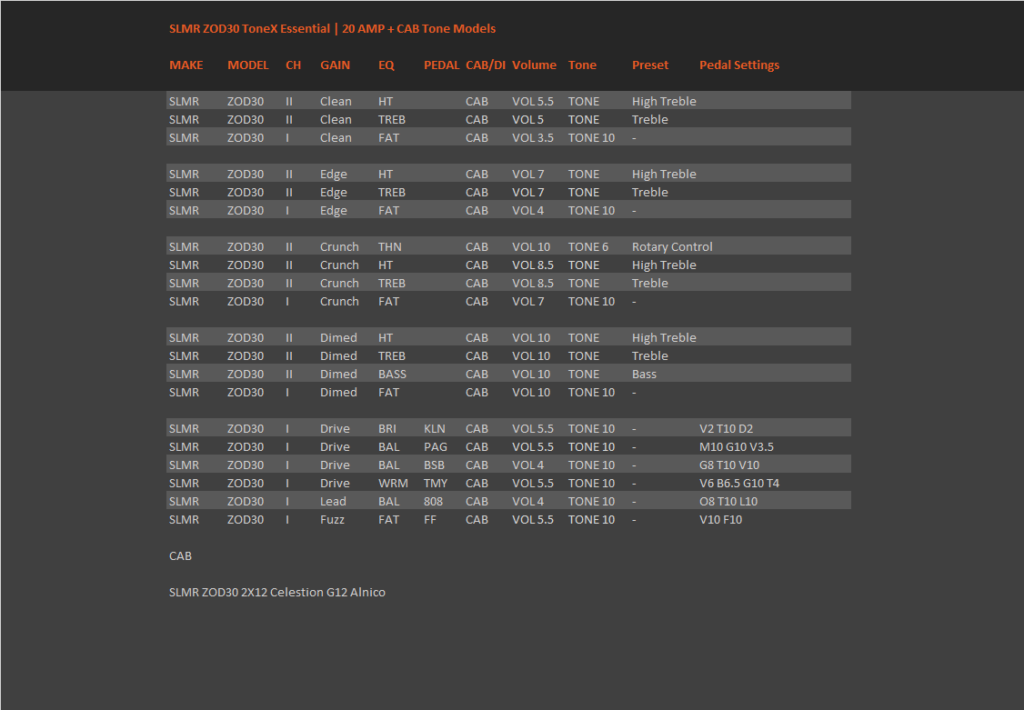1024x710 pixels.
Task: Select FAT in the Dimed channel I row
Action: 389,393
